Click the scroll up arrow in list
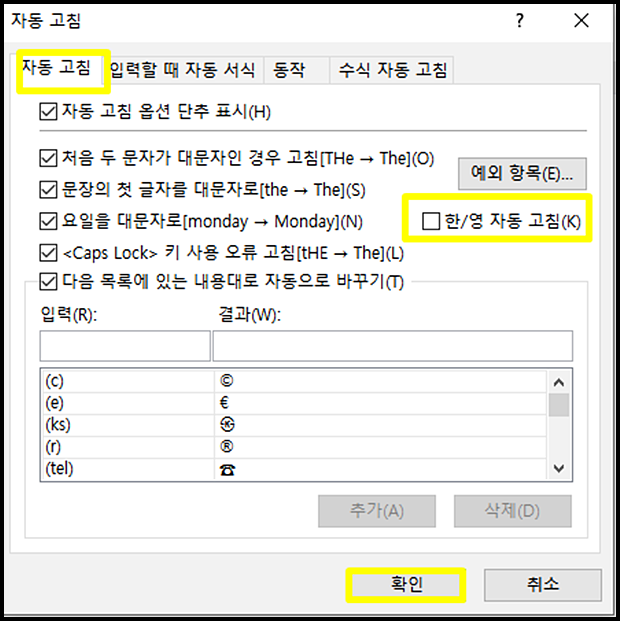Screen dimensions: 620x621 click(559, 382)
